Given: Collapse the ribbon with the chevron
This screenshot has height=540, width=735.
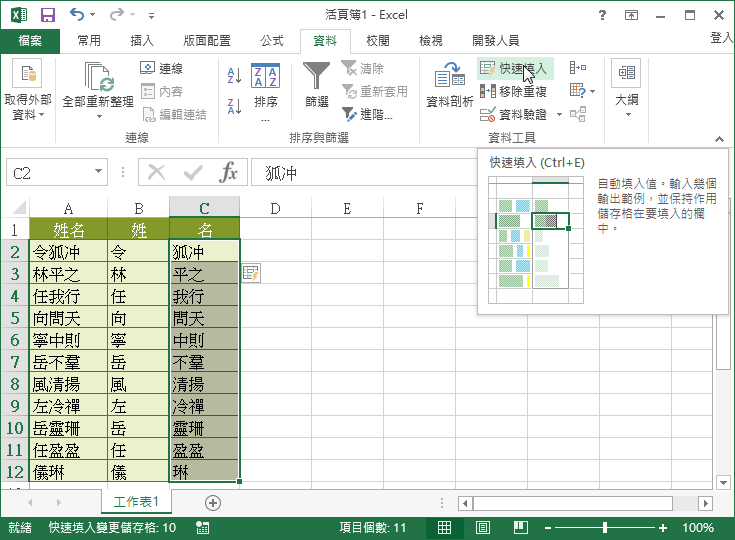Looking at the screenshot, I should click(x=719, y=139).
